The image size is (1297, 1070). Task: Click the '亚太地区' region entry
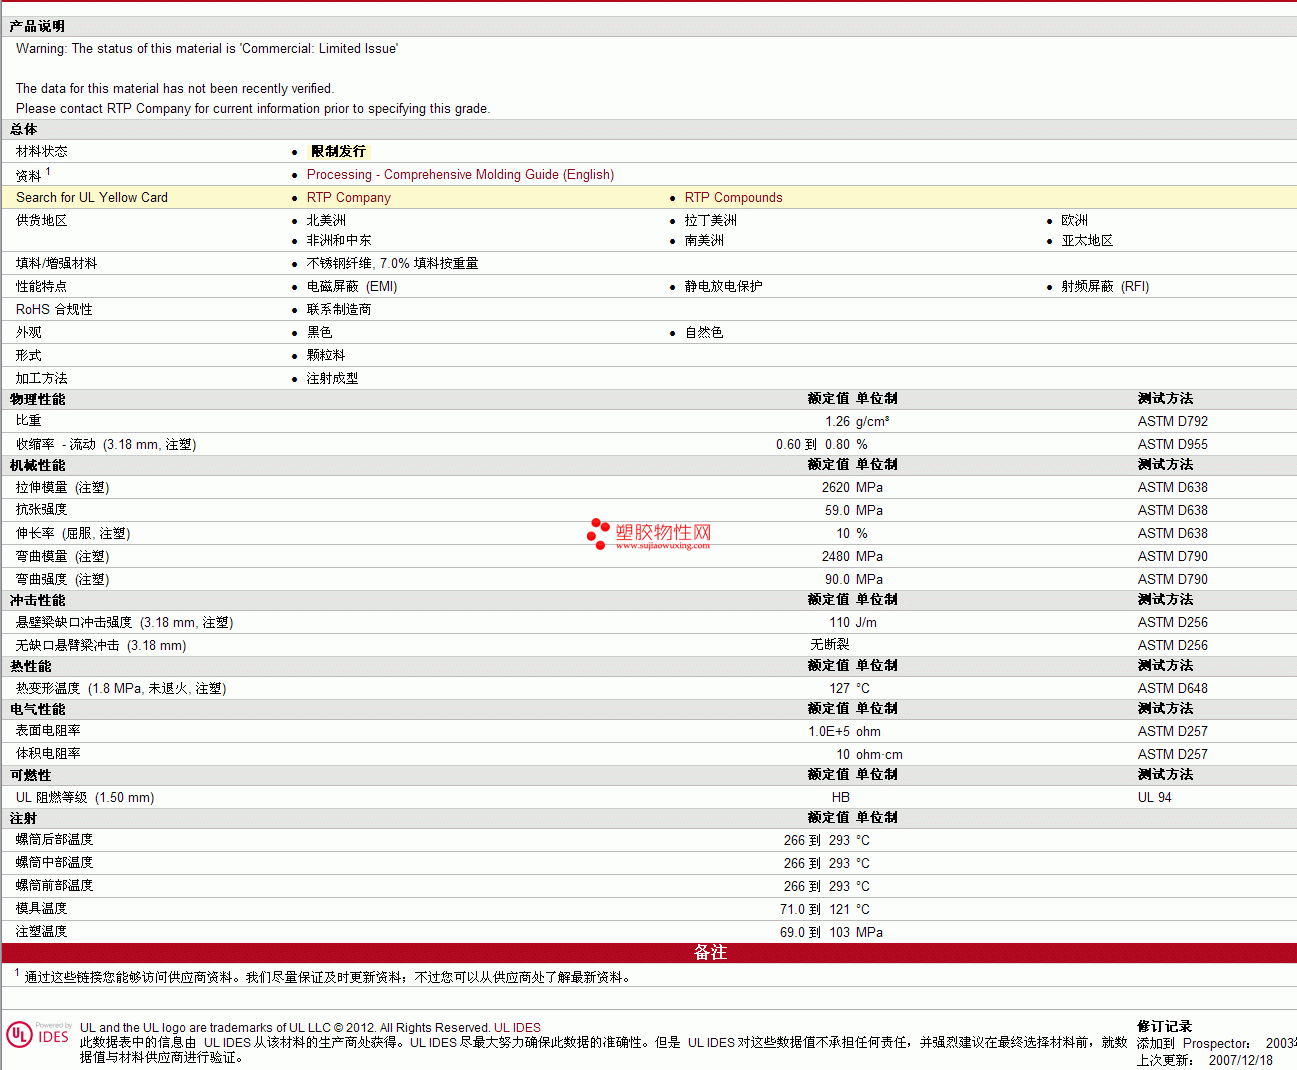pyautogui.click(x=1087, y=240)
